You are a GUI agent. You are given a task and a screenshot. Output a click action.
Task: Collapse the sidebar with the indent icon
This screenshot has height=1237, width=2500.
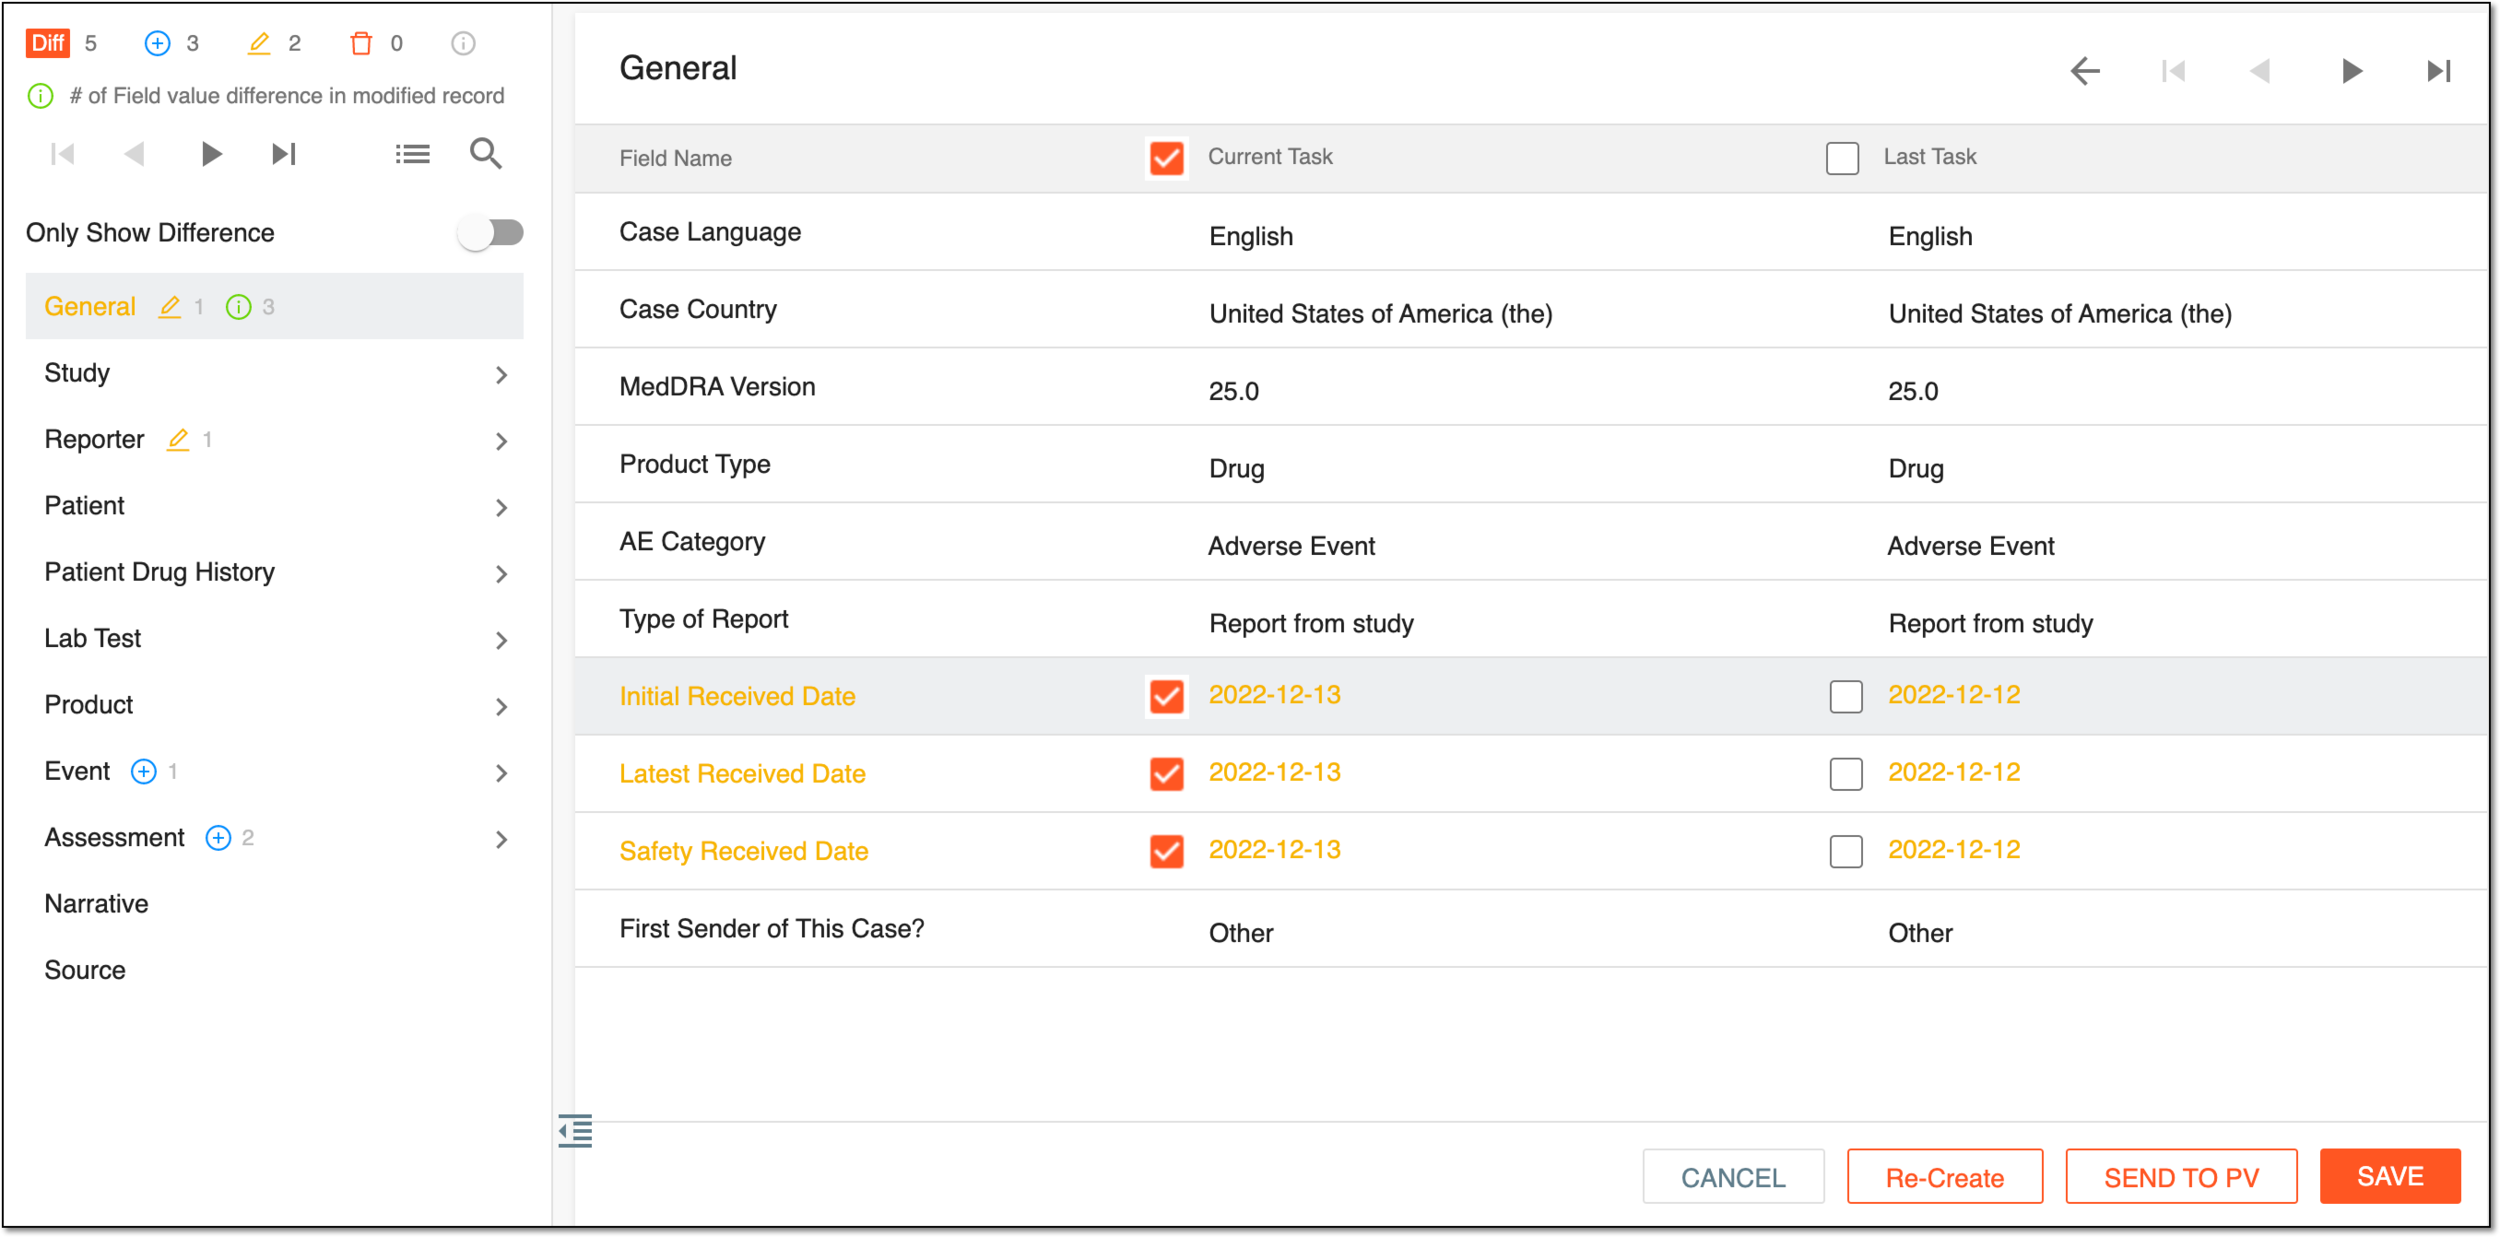pyautogui.click(x=575, y=1130)
